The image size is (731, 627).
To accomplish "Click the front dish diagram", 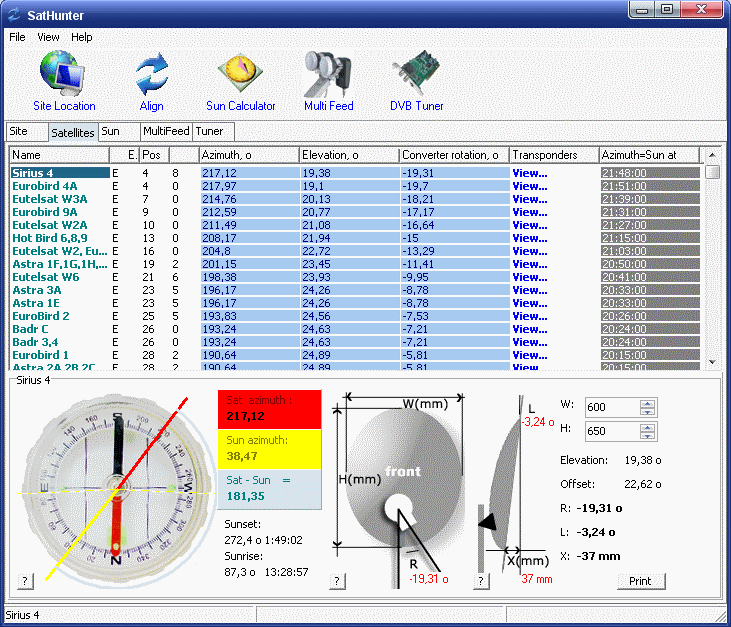I will click(400, 489).
